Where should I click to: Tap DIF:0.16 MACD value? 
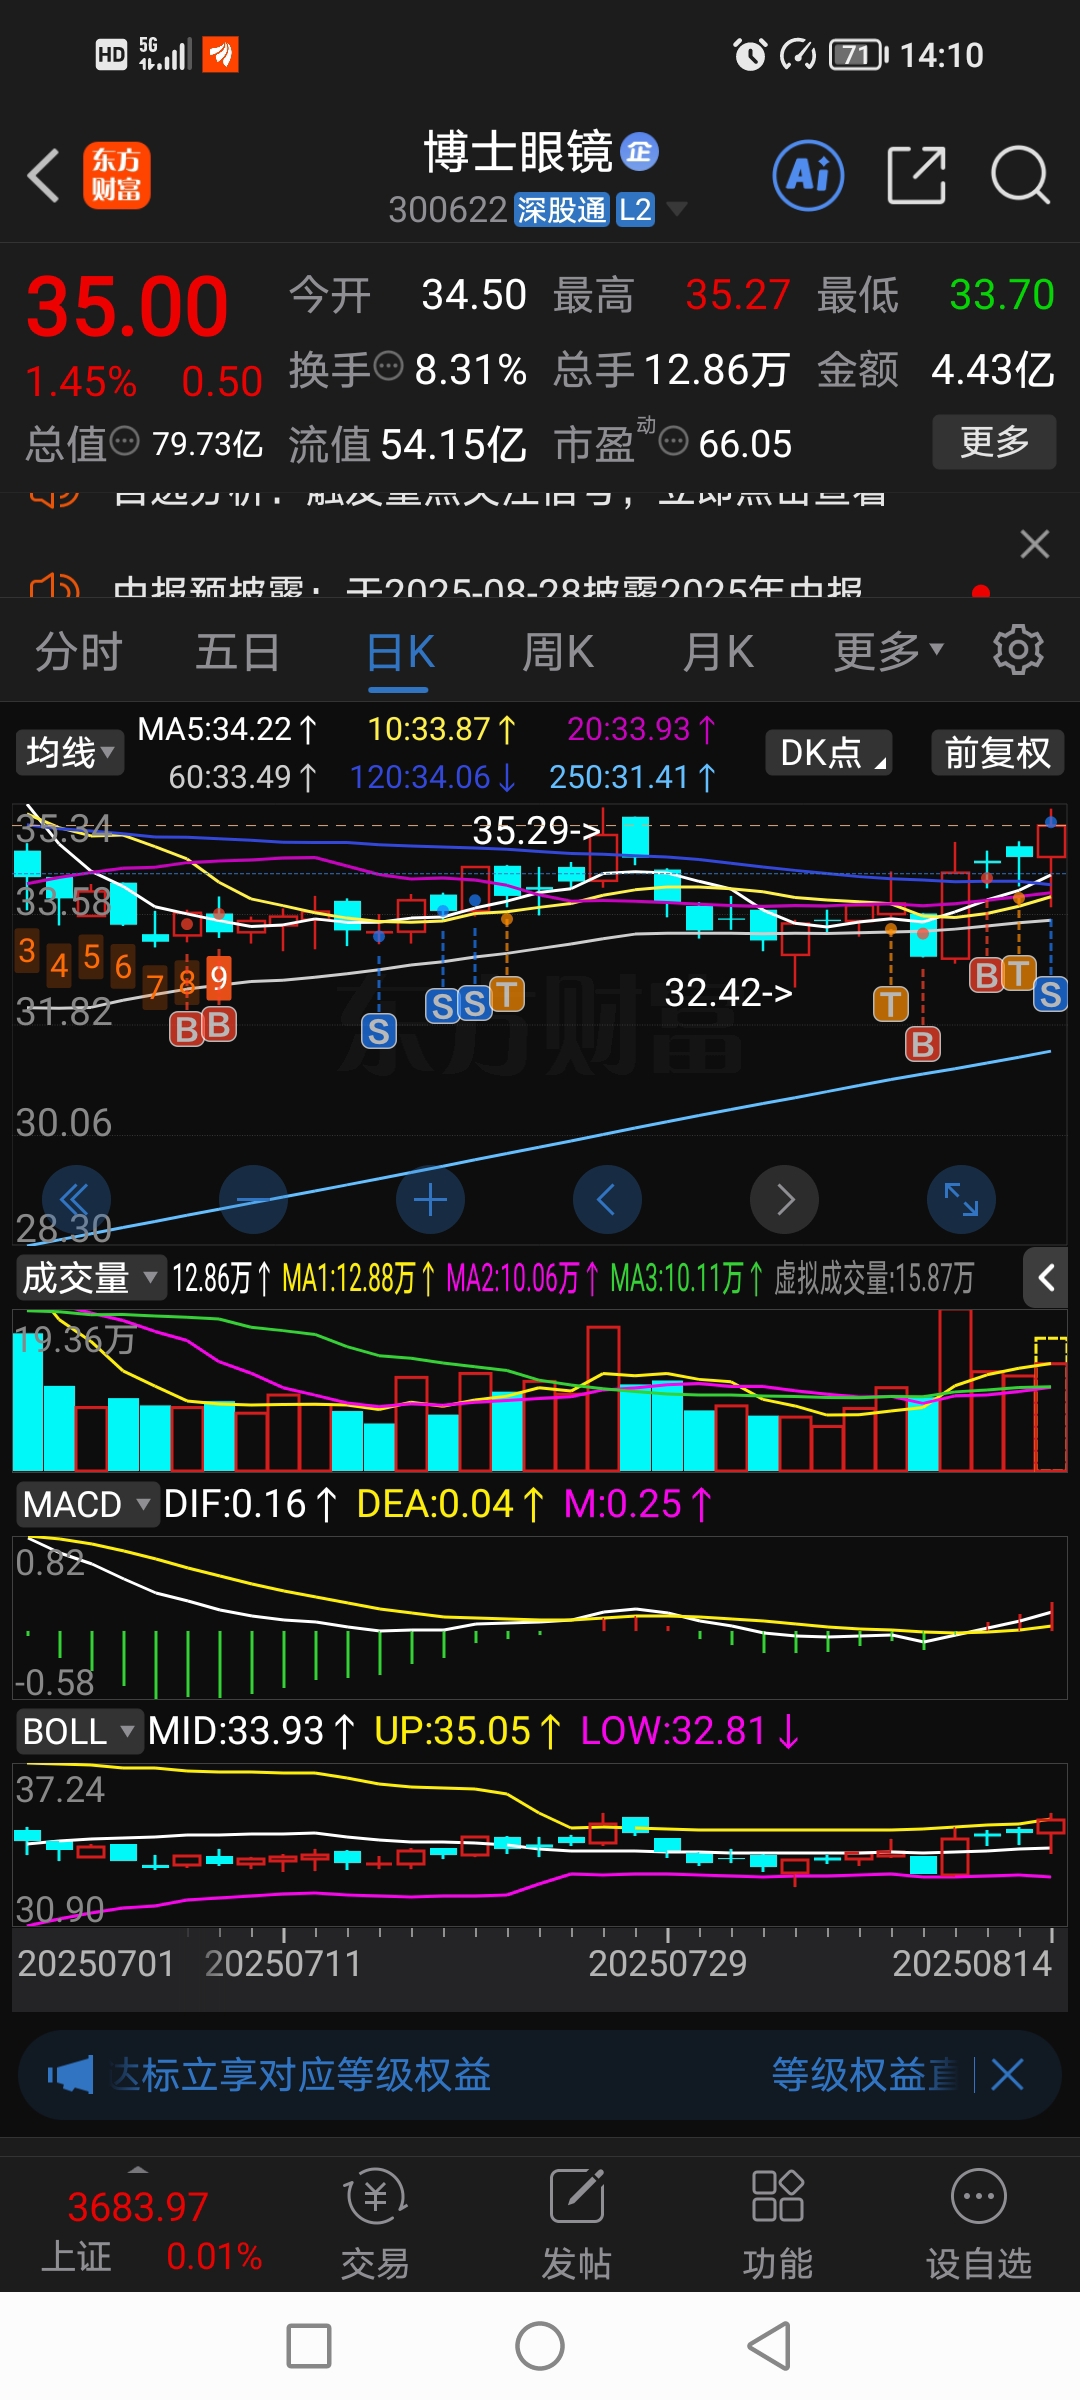click(x=250, y=1503)
